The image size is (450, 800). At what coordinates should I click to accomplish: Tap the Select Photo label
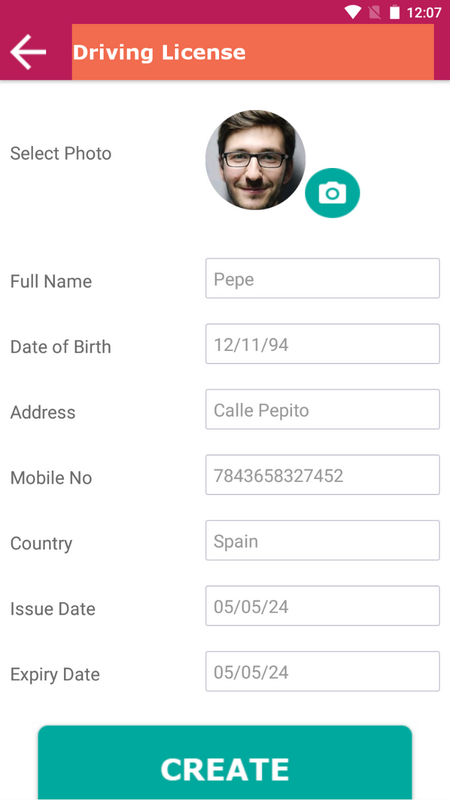point(61,154)
